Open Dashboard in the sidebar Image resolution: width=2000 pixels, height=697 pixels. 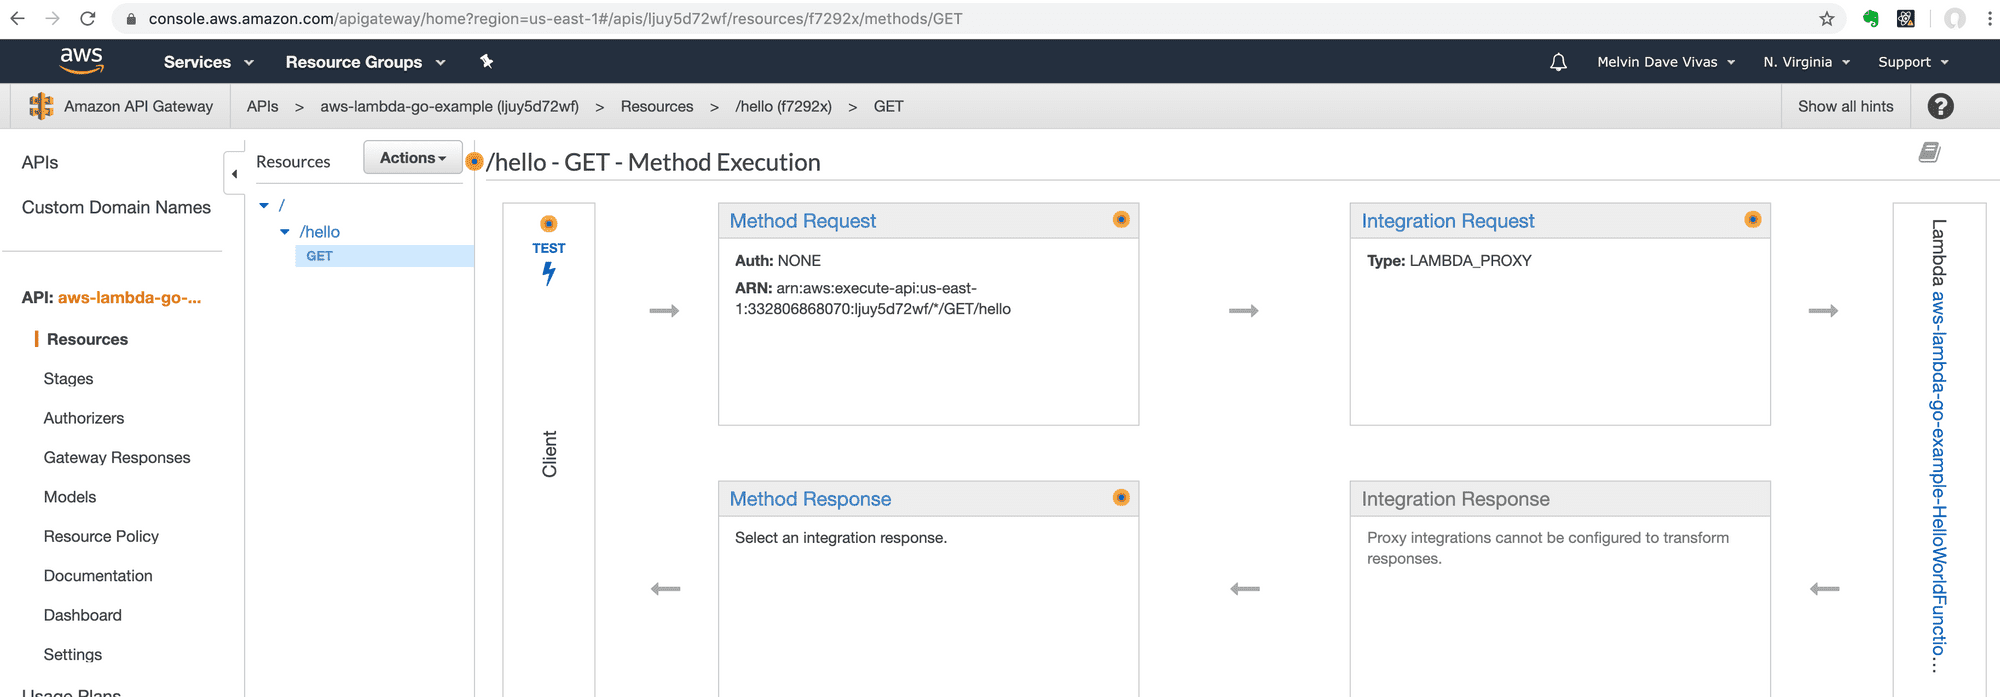[x=83, y=615]
